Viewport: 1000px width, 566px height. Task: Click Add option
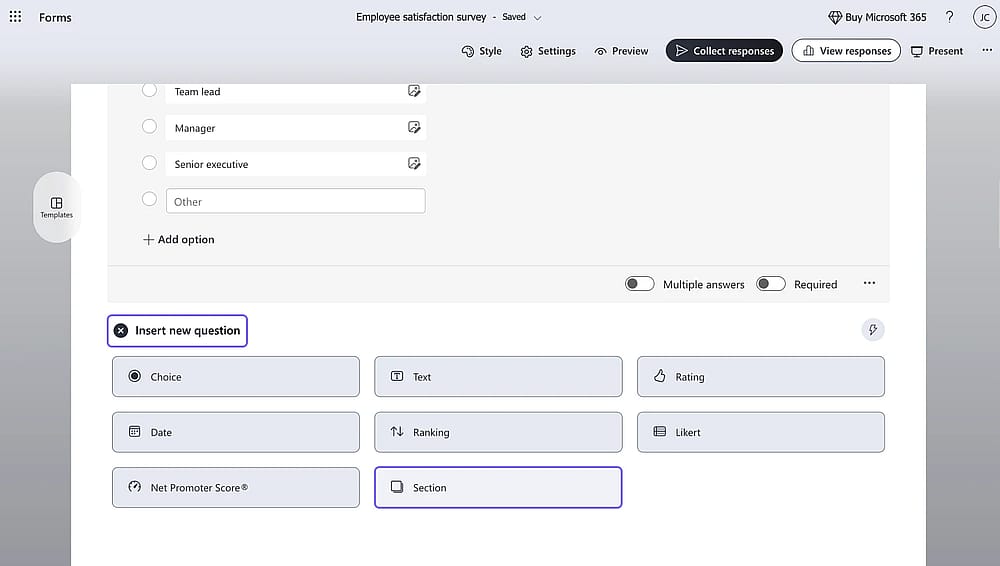[x=179, y=239]
